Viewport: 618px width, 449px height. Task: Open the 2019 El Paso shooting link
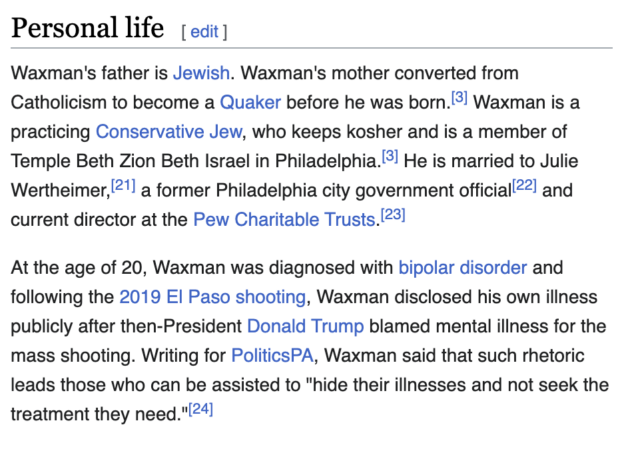212,297
